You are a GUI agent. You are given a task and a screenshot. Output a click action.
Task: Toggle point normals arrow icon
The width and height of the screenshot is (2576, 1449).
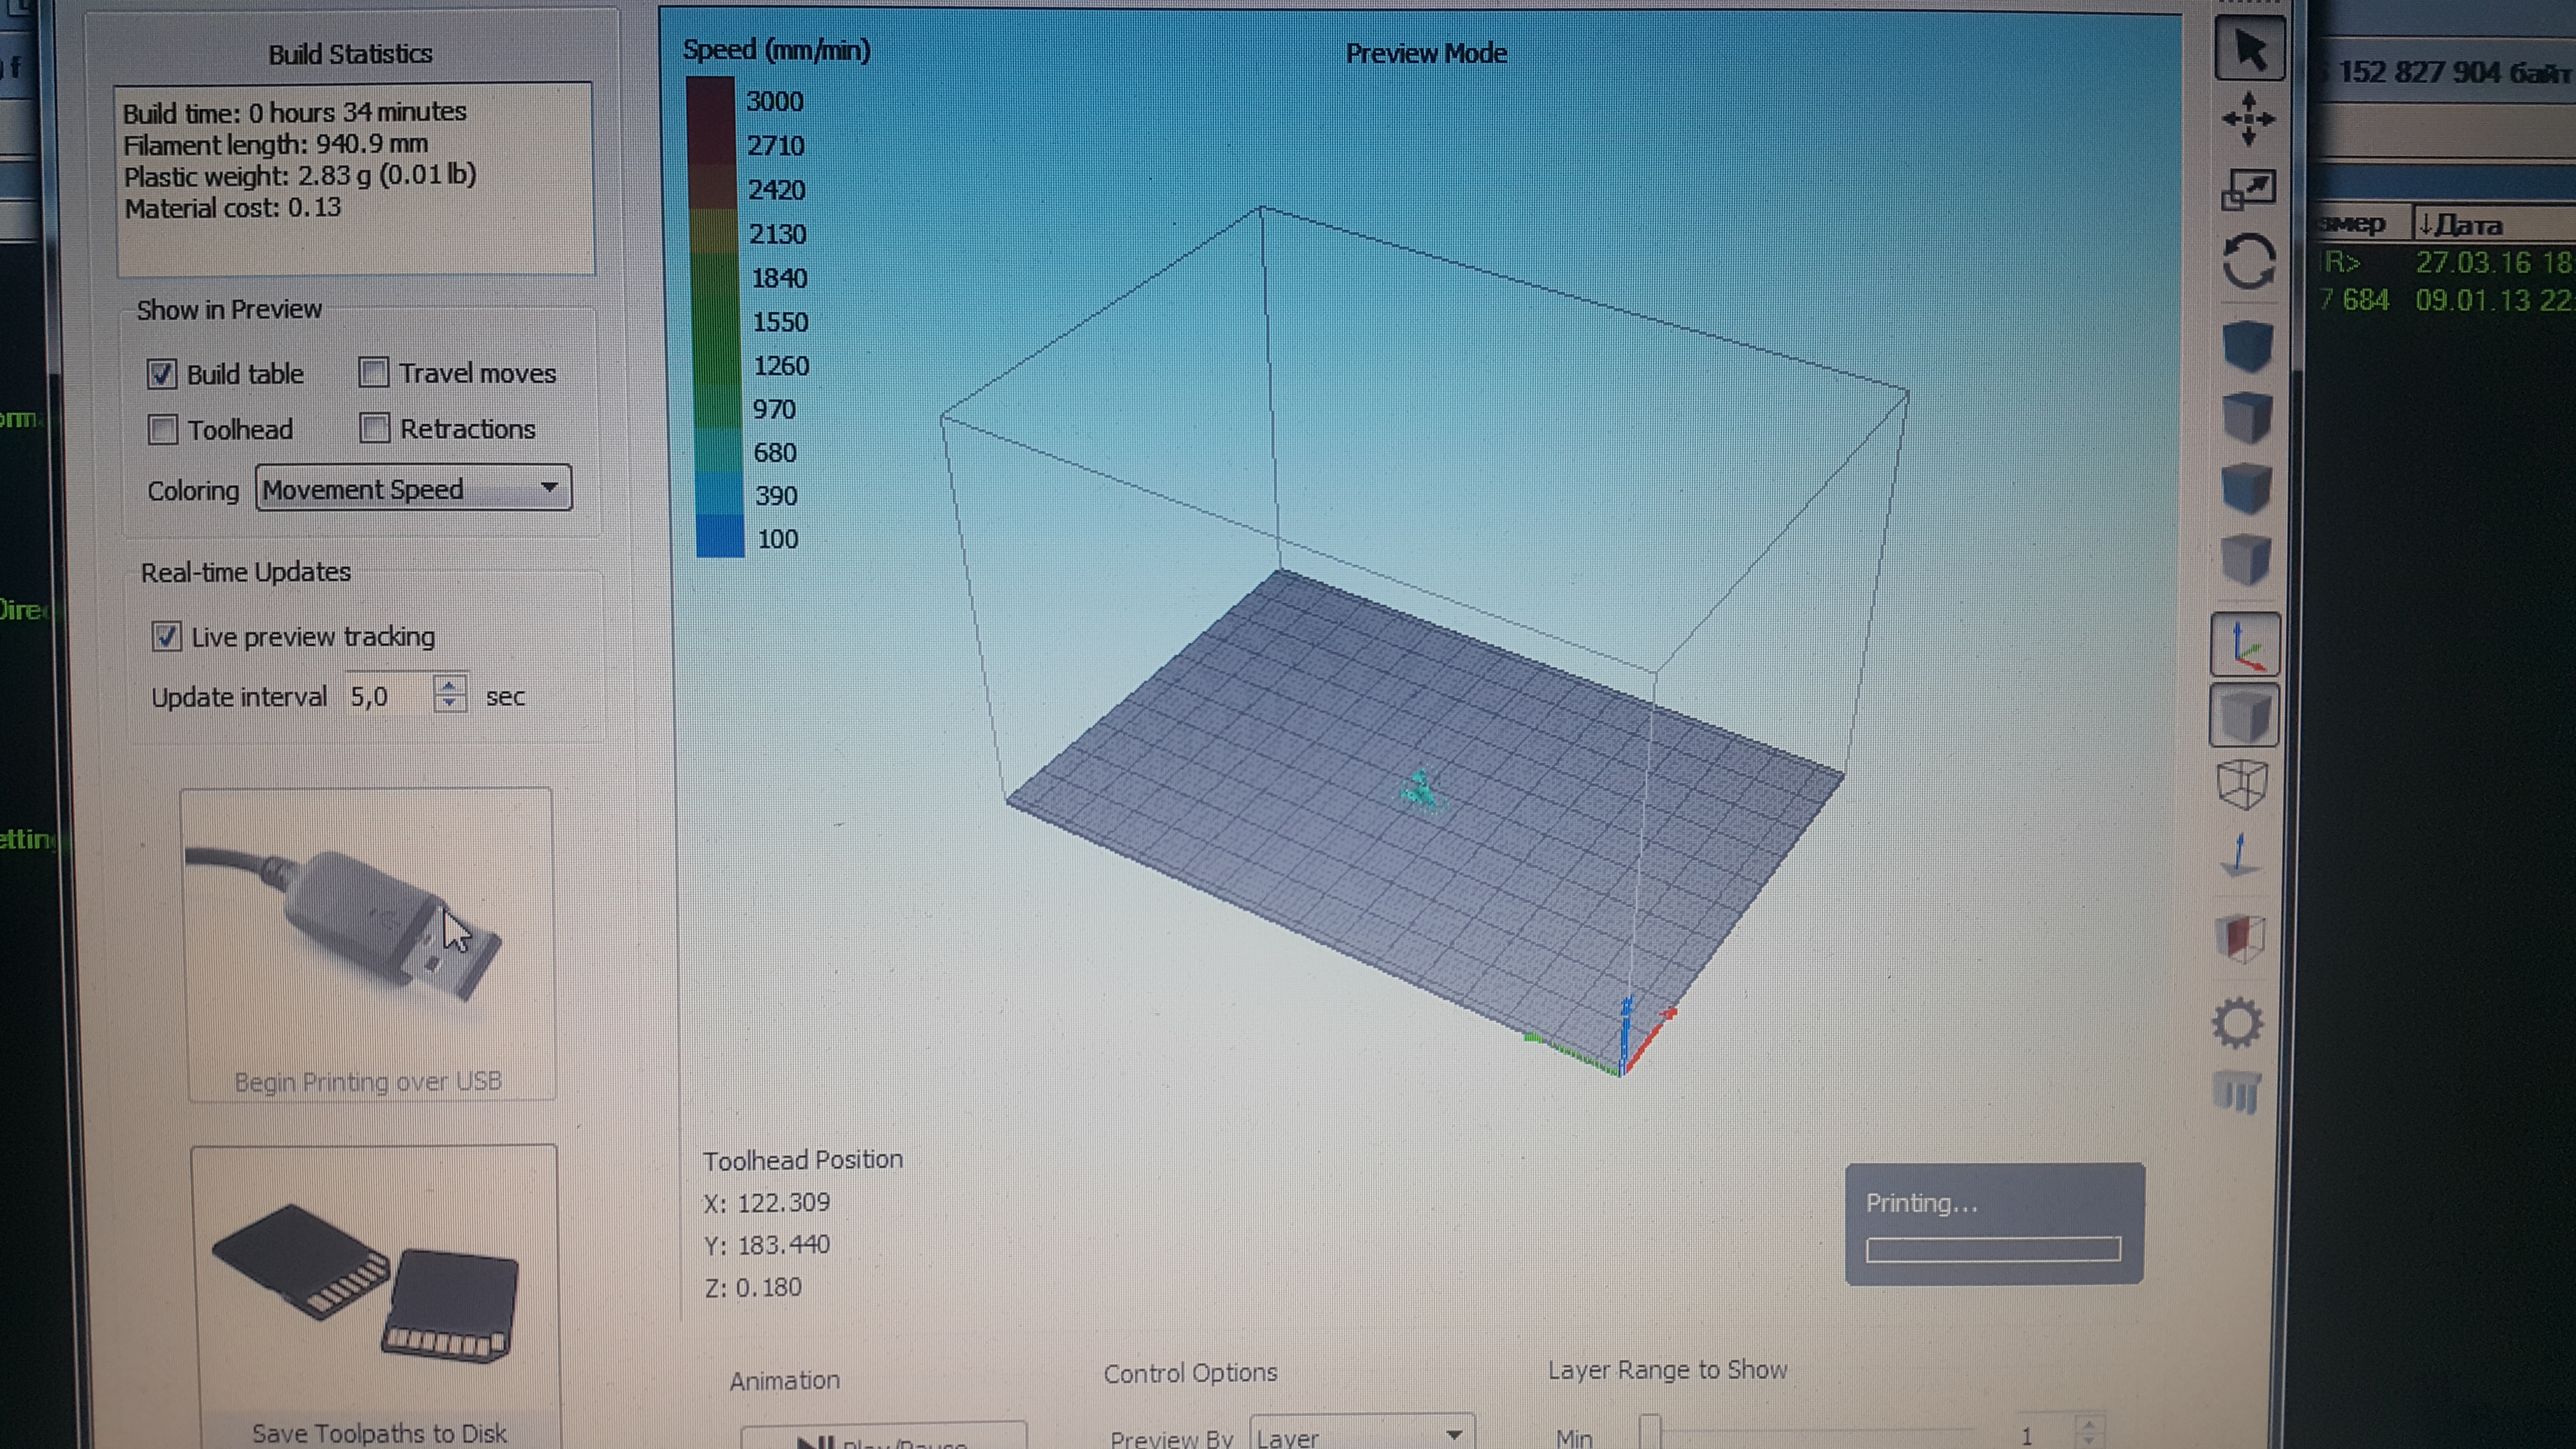click(2240, 856)
